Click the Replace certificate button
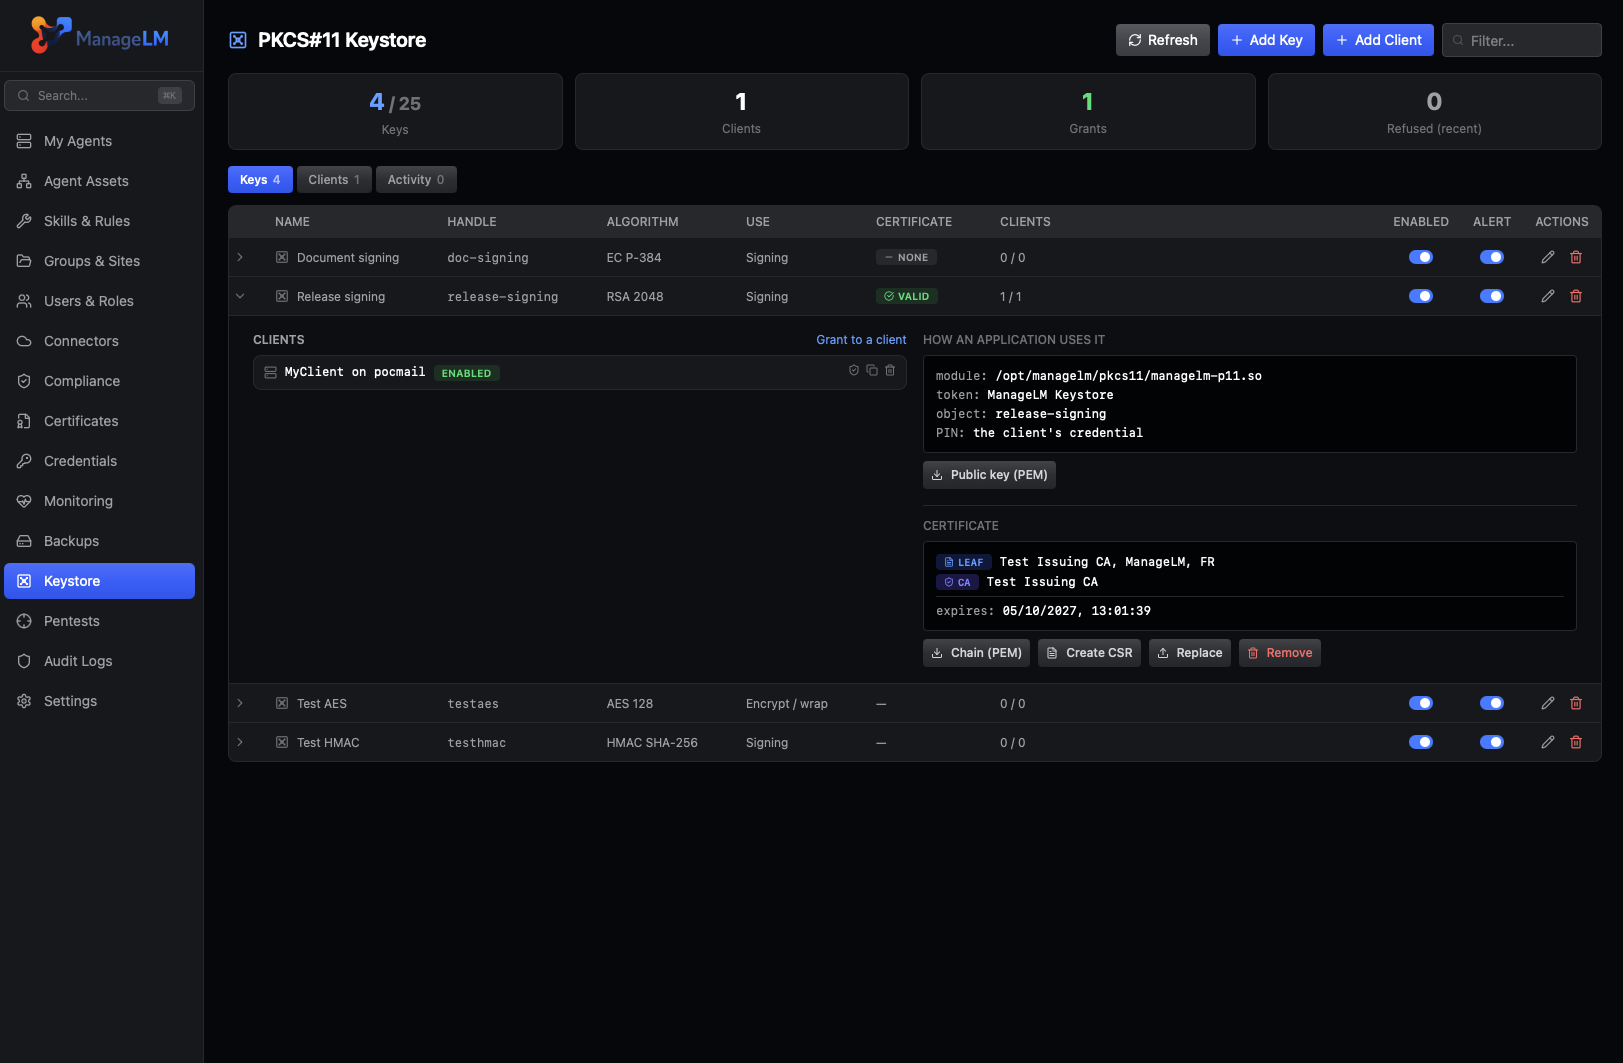This screenshot has height=1063, width=1623. (1190, 653)
